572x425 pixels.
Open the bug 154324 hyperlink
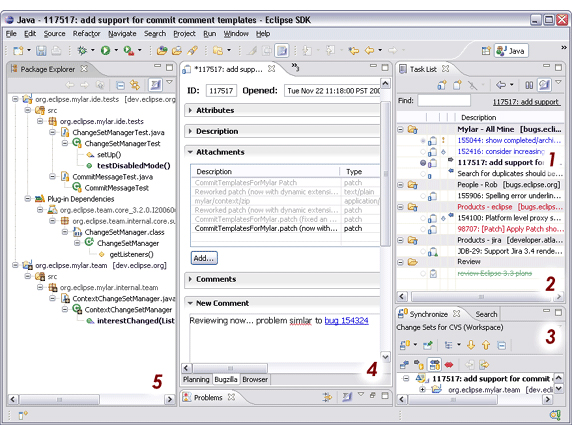point(346,321)
